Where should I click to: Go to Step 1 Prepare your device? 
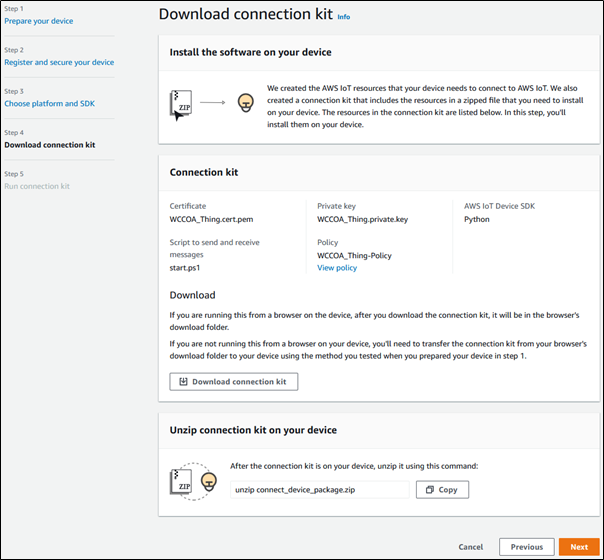click(38, 21)
